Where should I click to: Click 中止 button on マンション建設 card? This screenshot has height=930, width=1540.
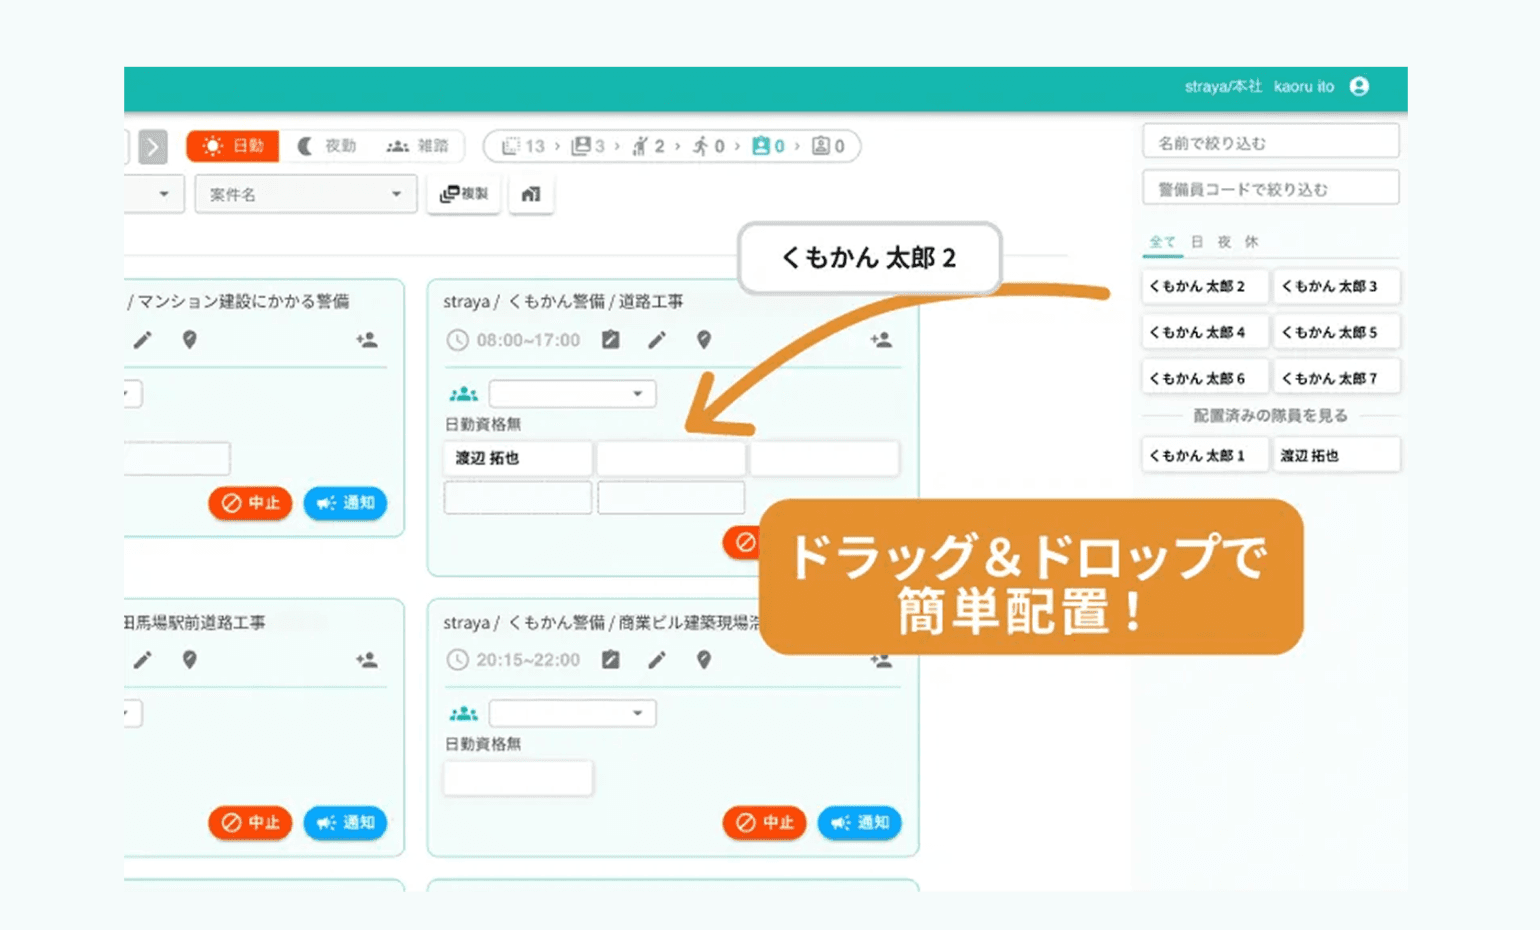(250, 503)
